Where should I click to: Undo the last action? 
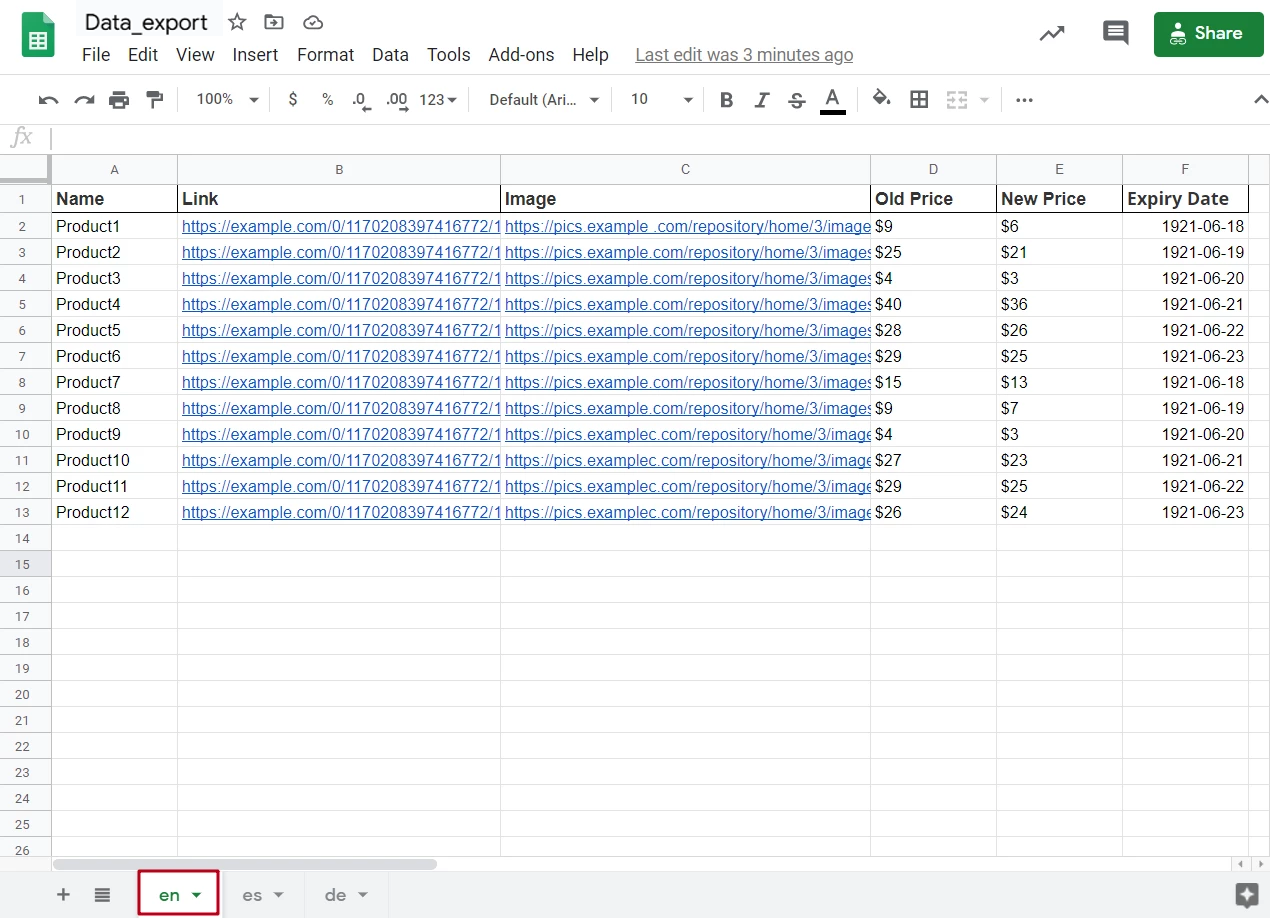click(48, 100)
